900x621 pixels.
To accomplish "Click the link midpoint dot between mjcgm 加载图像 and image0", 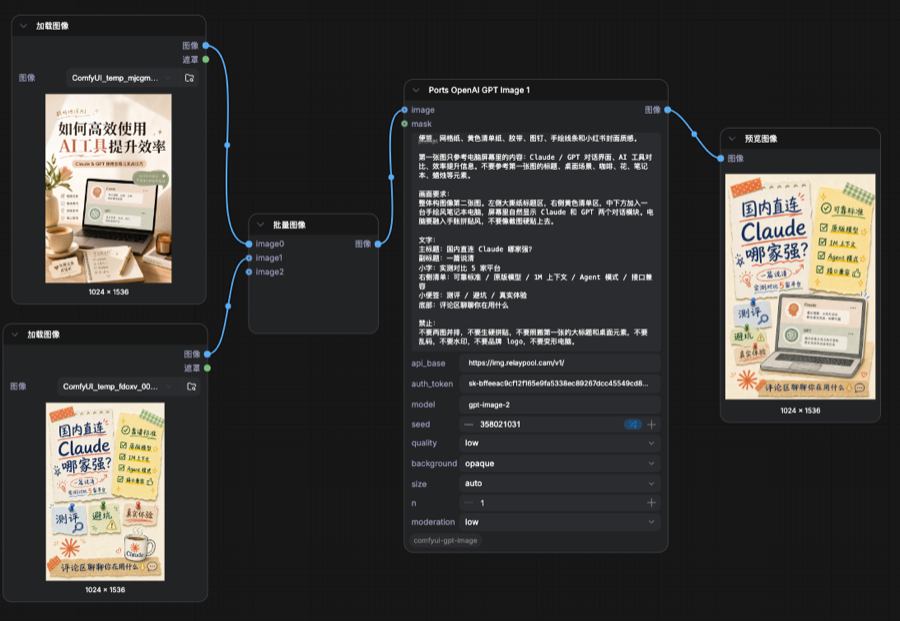I will [x=227, y=145].
